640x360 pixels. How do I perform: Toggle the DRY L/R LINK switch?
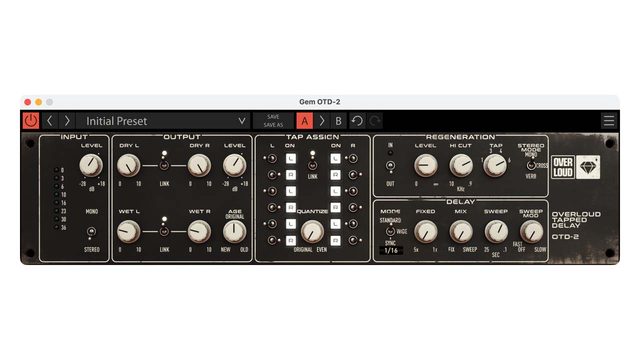164,165
